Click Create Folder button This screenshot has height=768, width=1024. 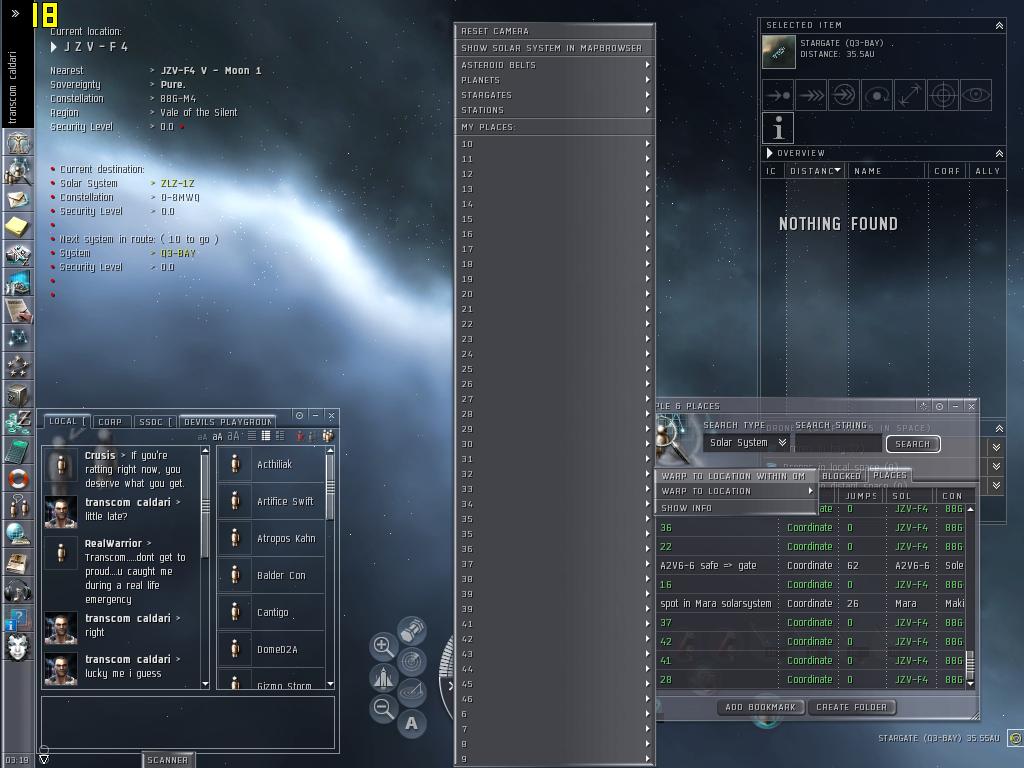tap(852, 707)
